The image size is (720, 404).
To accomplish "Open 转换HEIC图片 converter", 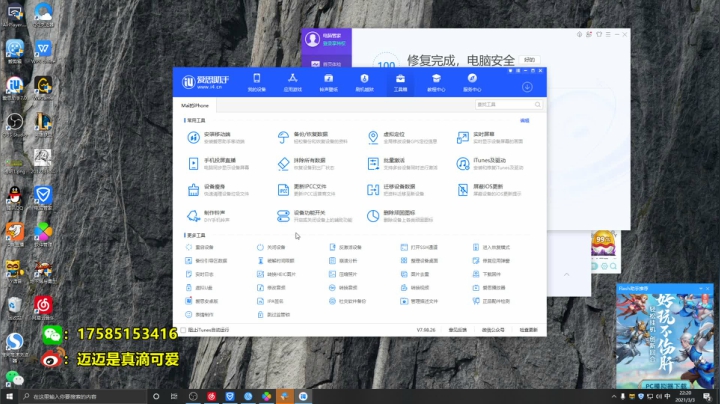I will coord(276,274).
